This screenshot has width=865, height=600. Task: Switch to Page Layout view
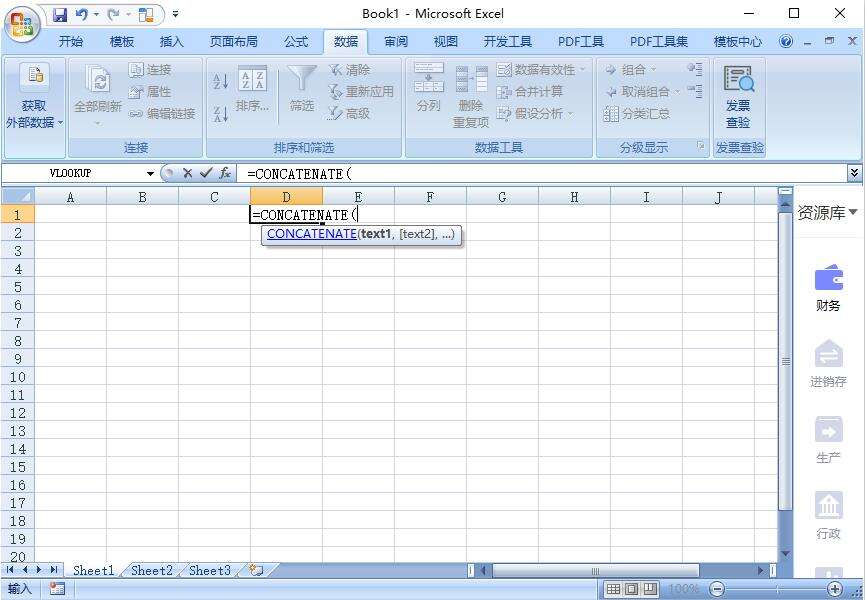click(x=632, y=590)
